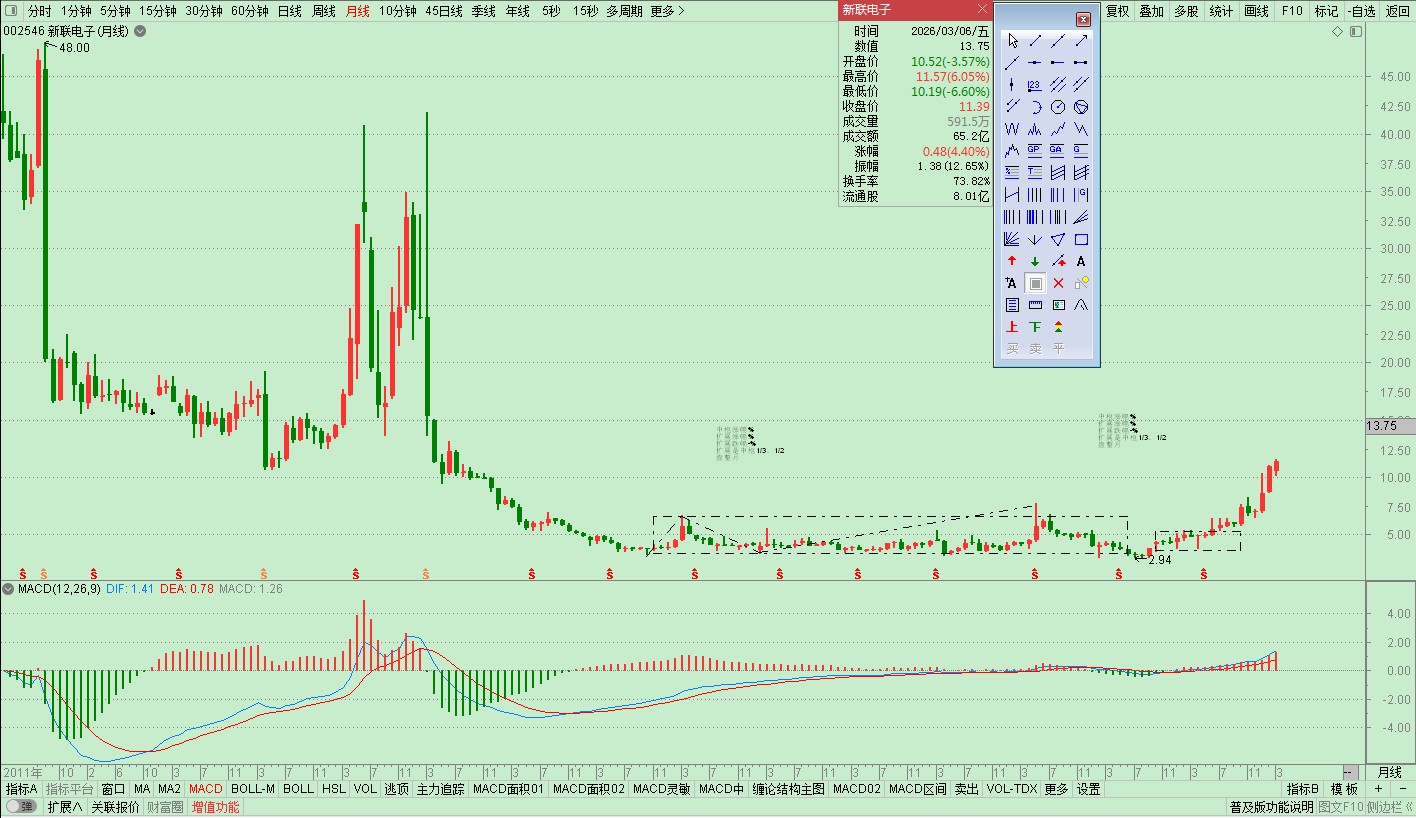Click the 叠加 overlay button
Image resolution: width=1416 pixels, height=818 pixels.
tap(1152, 11)
